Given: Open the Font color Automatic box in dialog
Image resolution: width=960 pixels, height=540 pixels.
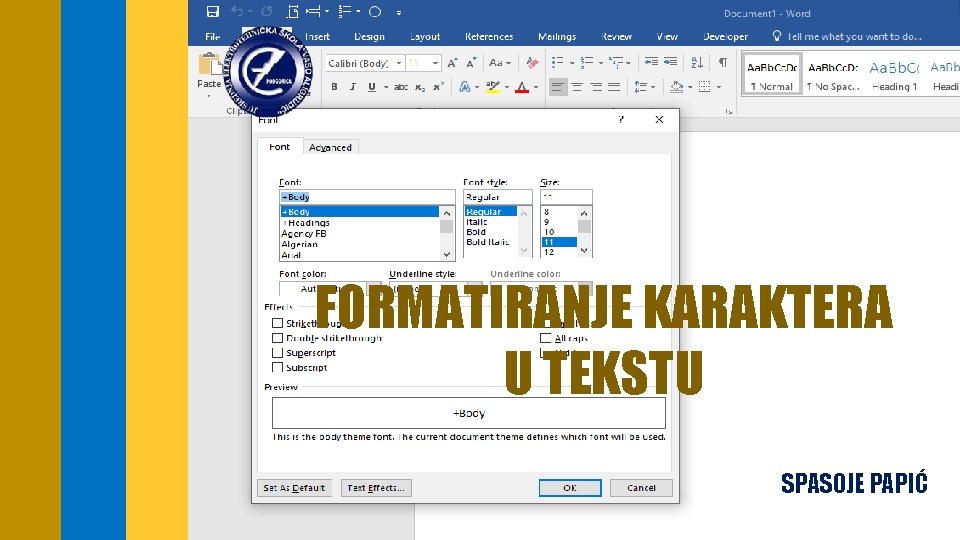Looking at the screenshot, I should (330, 288).
